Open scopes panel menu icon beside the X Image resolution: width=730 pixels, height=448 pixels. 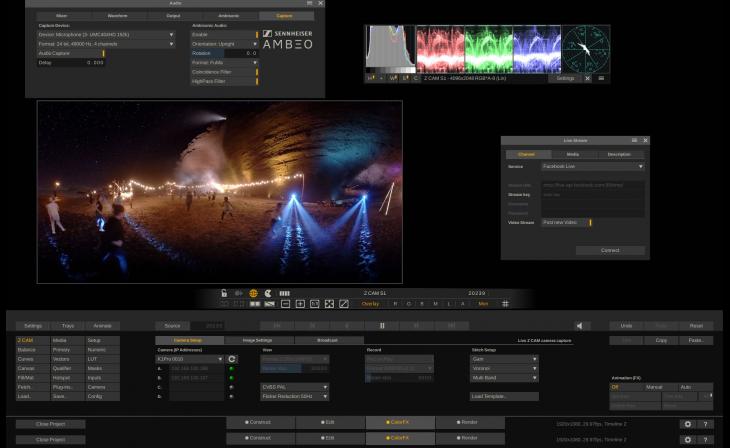(601, 78)
